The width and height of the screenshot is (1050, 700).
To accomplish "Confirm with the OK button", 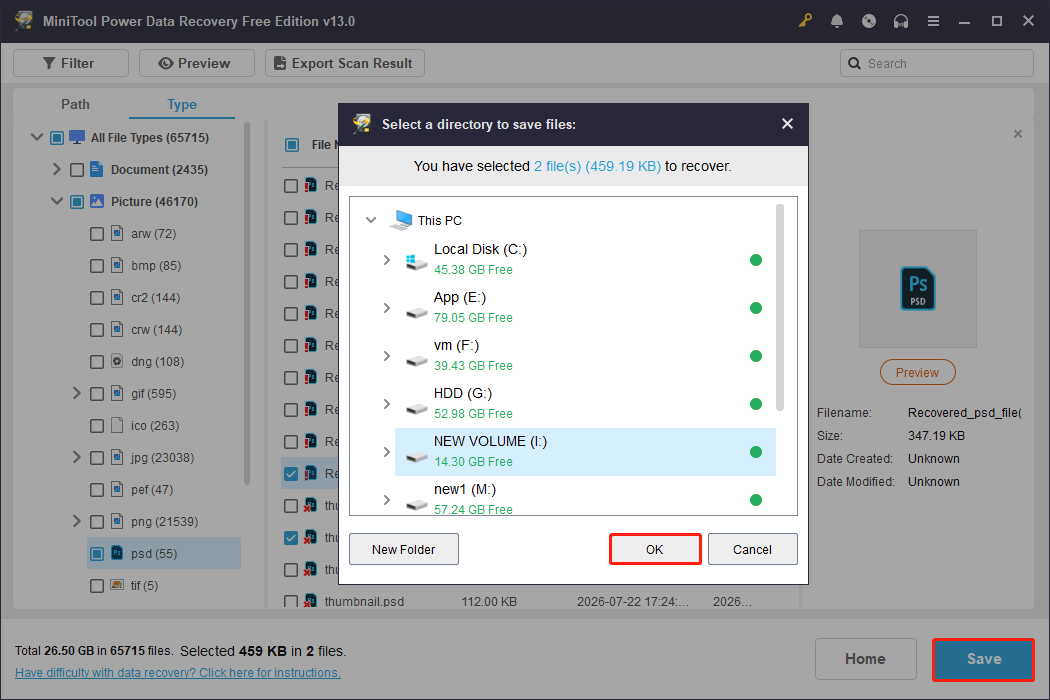I will pos(655,549).
